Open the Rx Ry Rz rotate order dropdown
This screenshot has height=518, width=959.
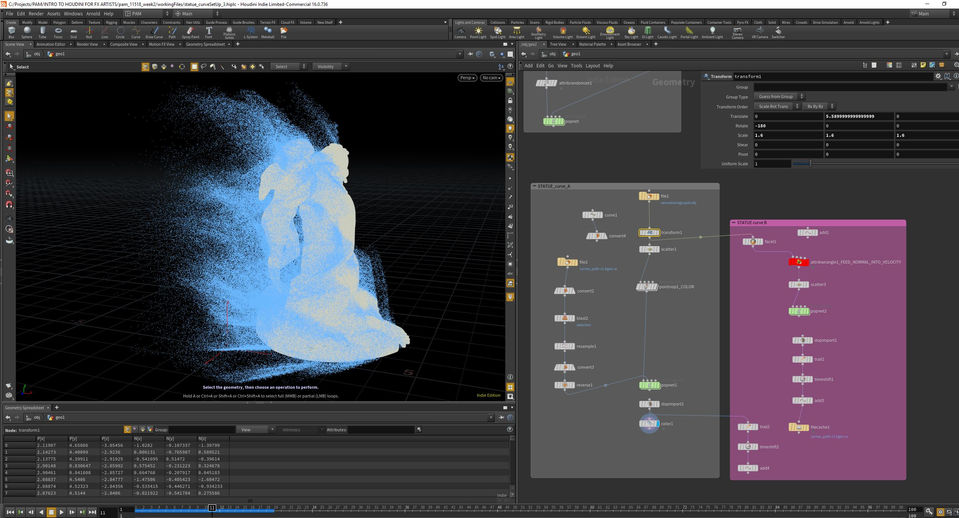(x=819, y=106)
